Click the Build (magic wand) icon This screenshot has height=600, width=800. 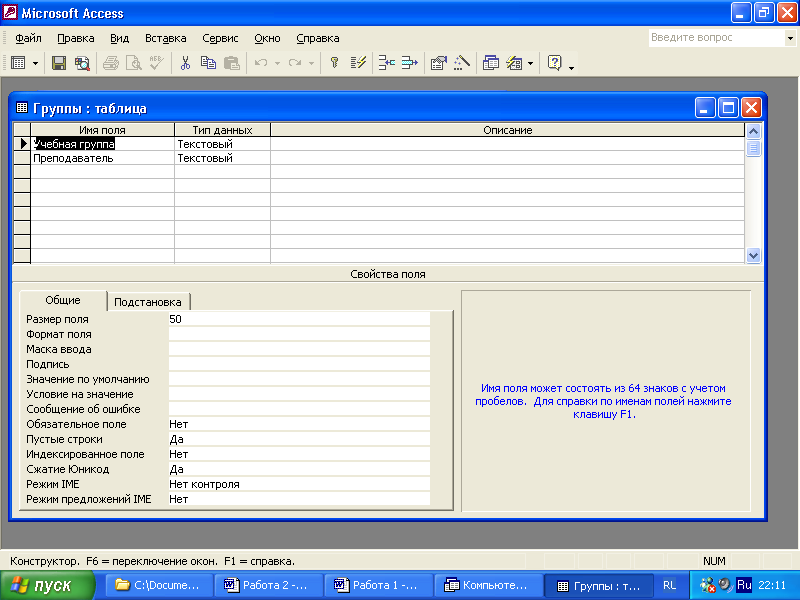tap(462, 63)
